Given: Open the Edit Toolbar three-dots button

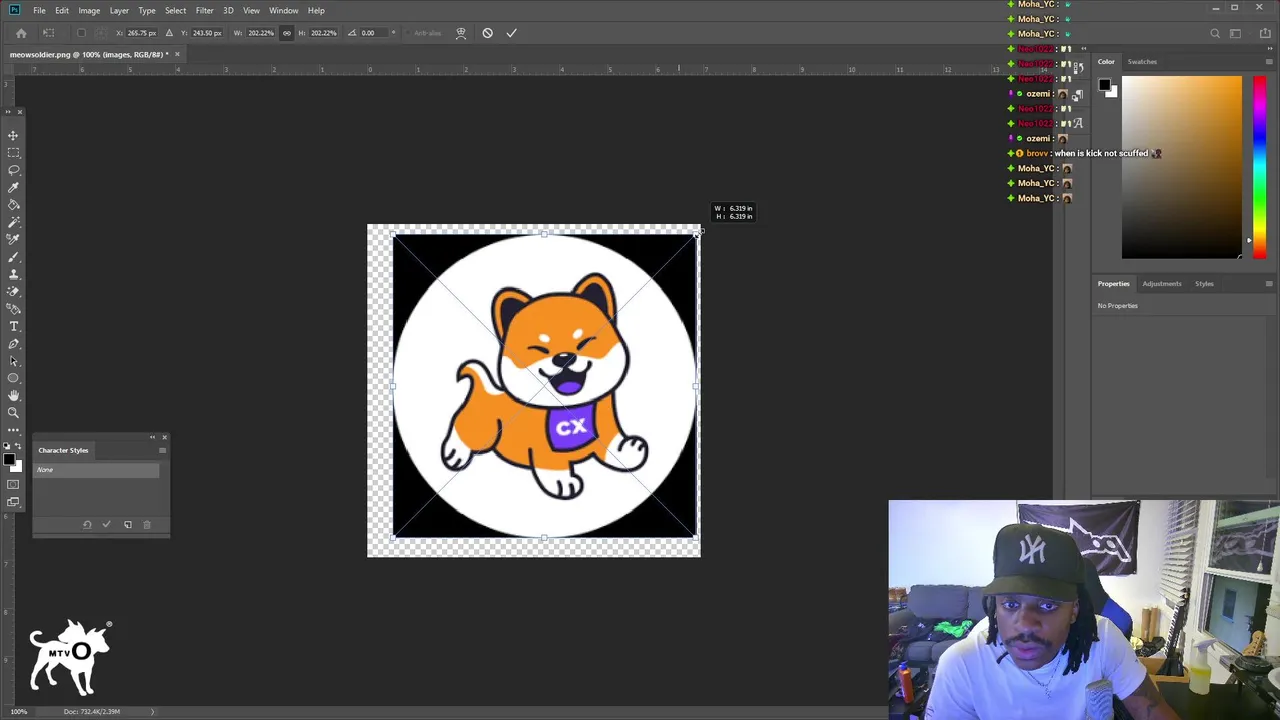Looking at the screenshot, I should click(13, 430).
